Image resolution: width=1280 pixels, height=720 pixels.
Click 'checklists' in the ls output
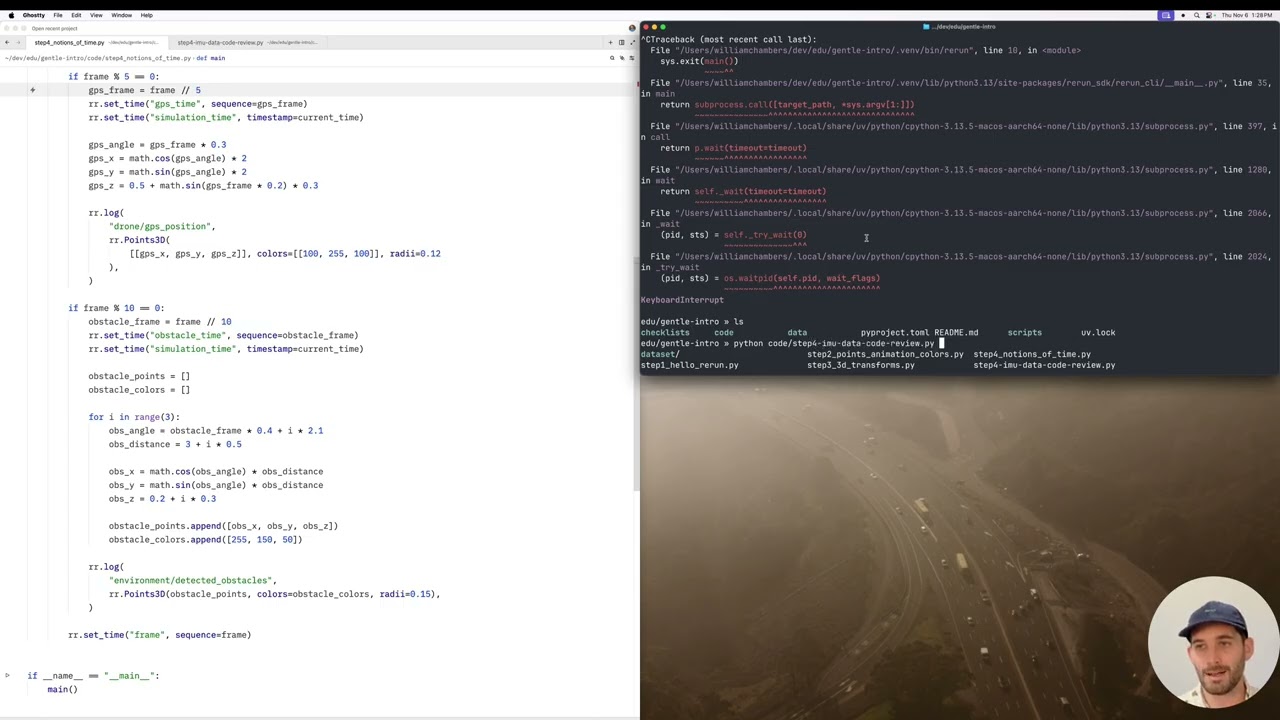point(665,332)
